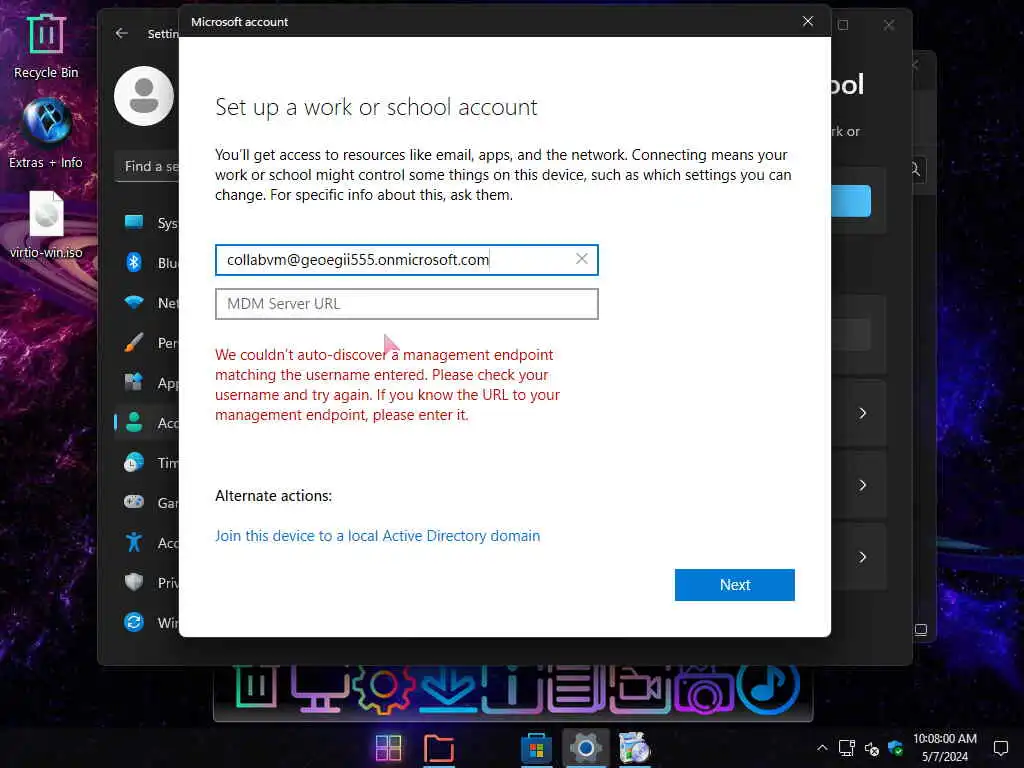
Task: Open Gaming controller icon in Settings sidebar
Action: click(134, 502)
